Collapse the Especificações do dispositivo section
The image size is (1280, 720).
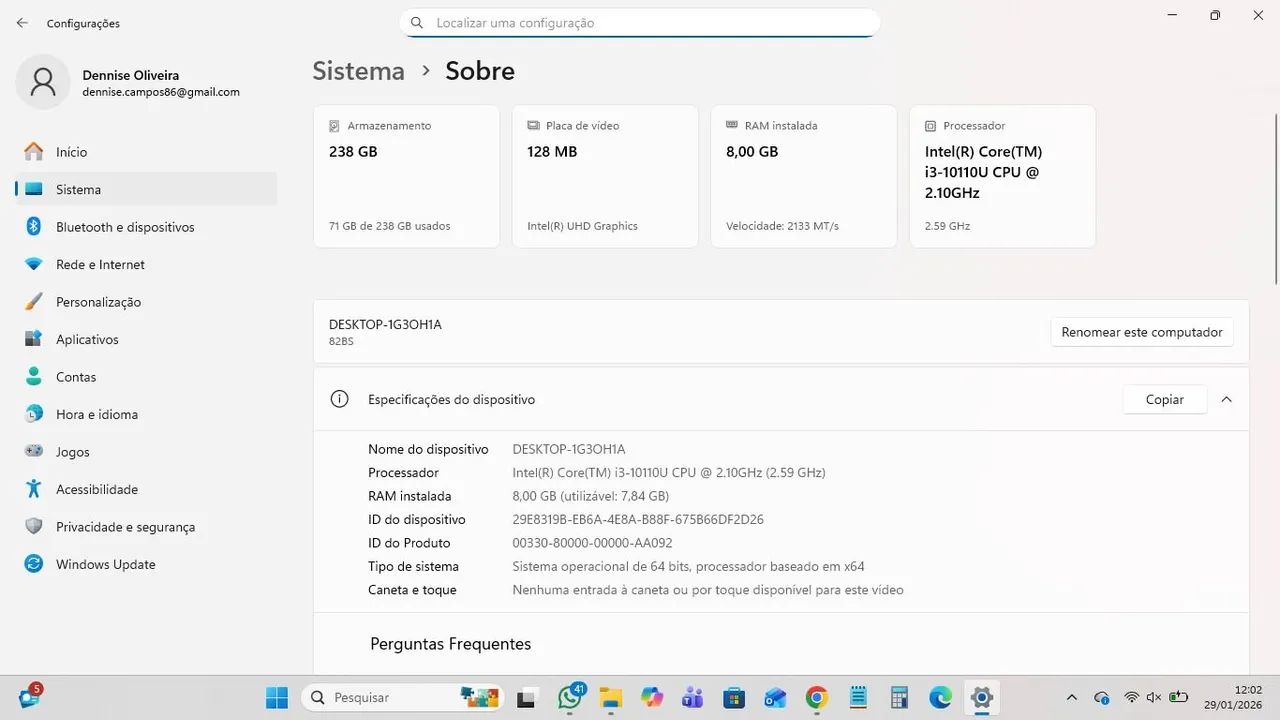pyautogui.click(x=1226, y=399)
